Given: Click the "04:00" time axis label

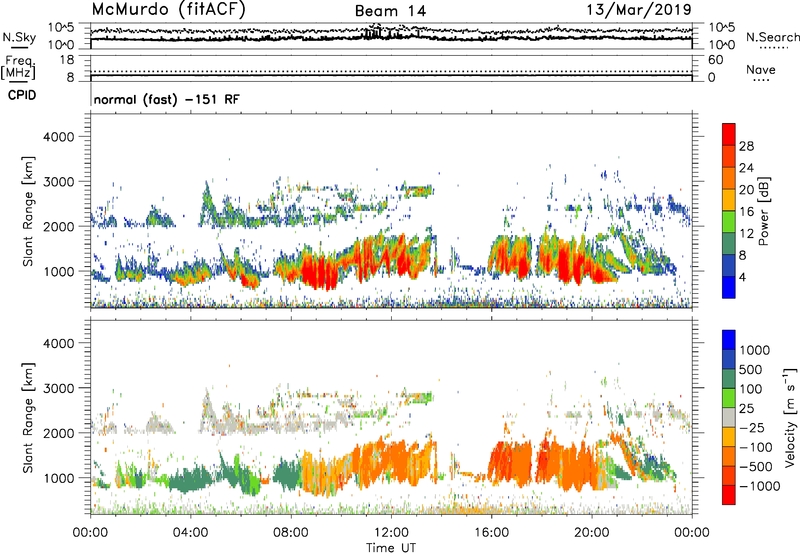Looking at the screenshot, I should pos(190,533).
